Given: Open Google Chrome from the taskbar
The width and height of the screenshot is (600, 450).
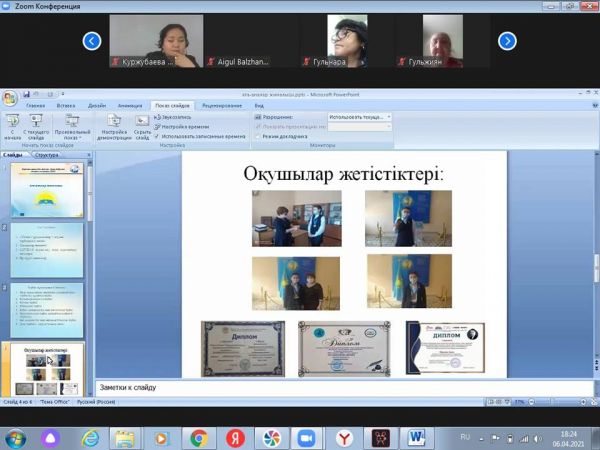Looking at the screenshot, I should coord(198,437).
